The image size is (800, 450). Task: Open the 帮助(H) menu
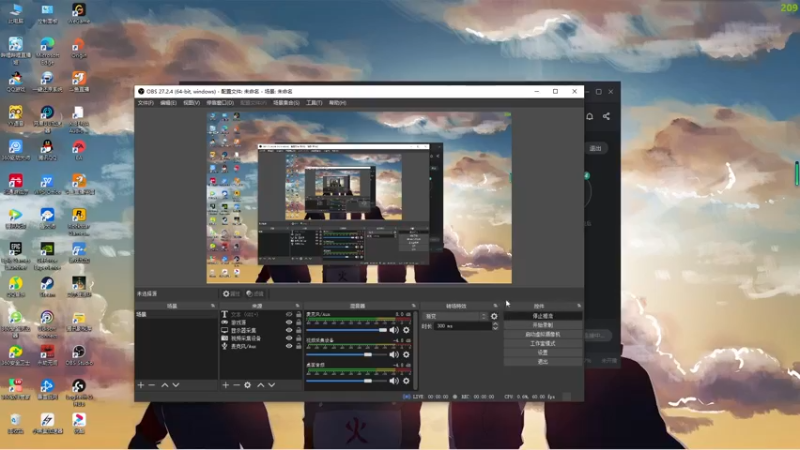(337, 103)
